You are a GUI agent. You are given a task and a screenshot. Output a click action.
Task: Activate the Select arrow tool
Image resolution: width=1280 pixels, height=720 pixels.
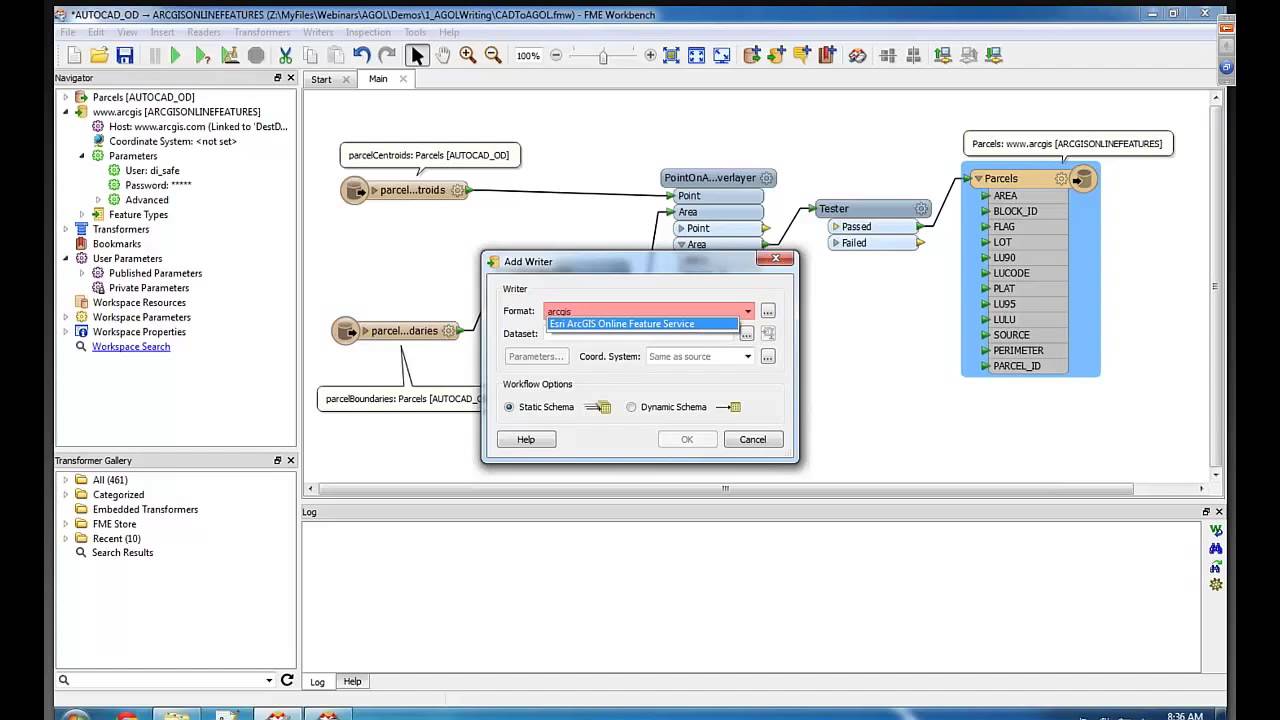click(418, 56)
